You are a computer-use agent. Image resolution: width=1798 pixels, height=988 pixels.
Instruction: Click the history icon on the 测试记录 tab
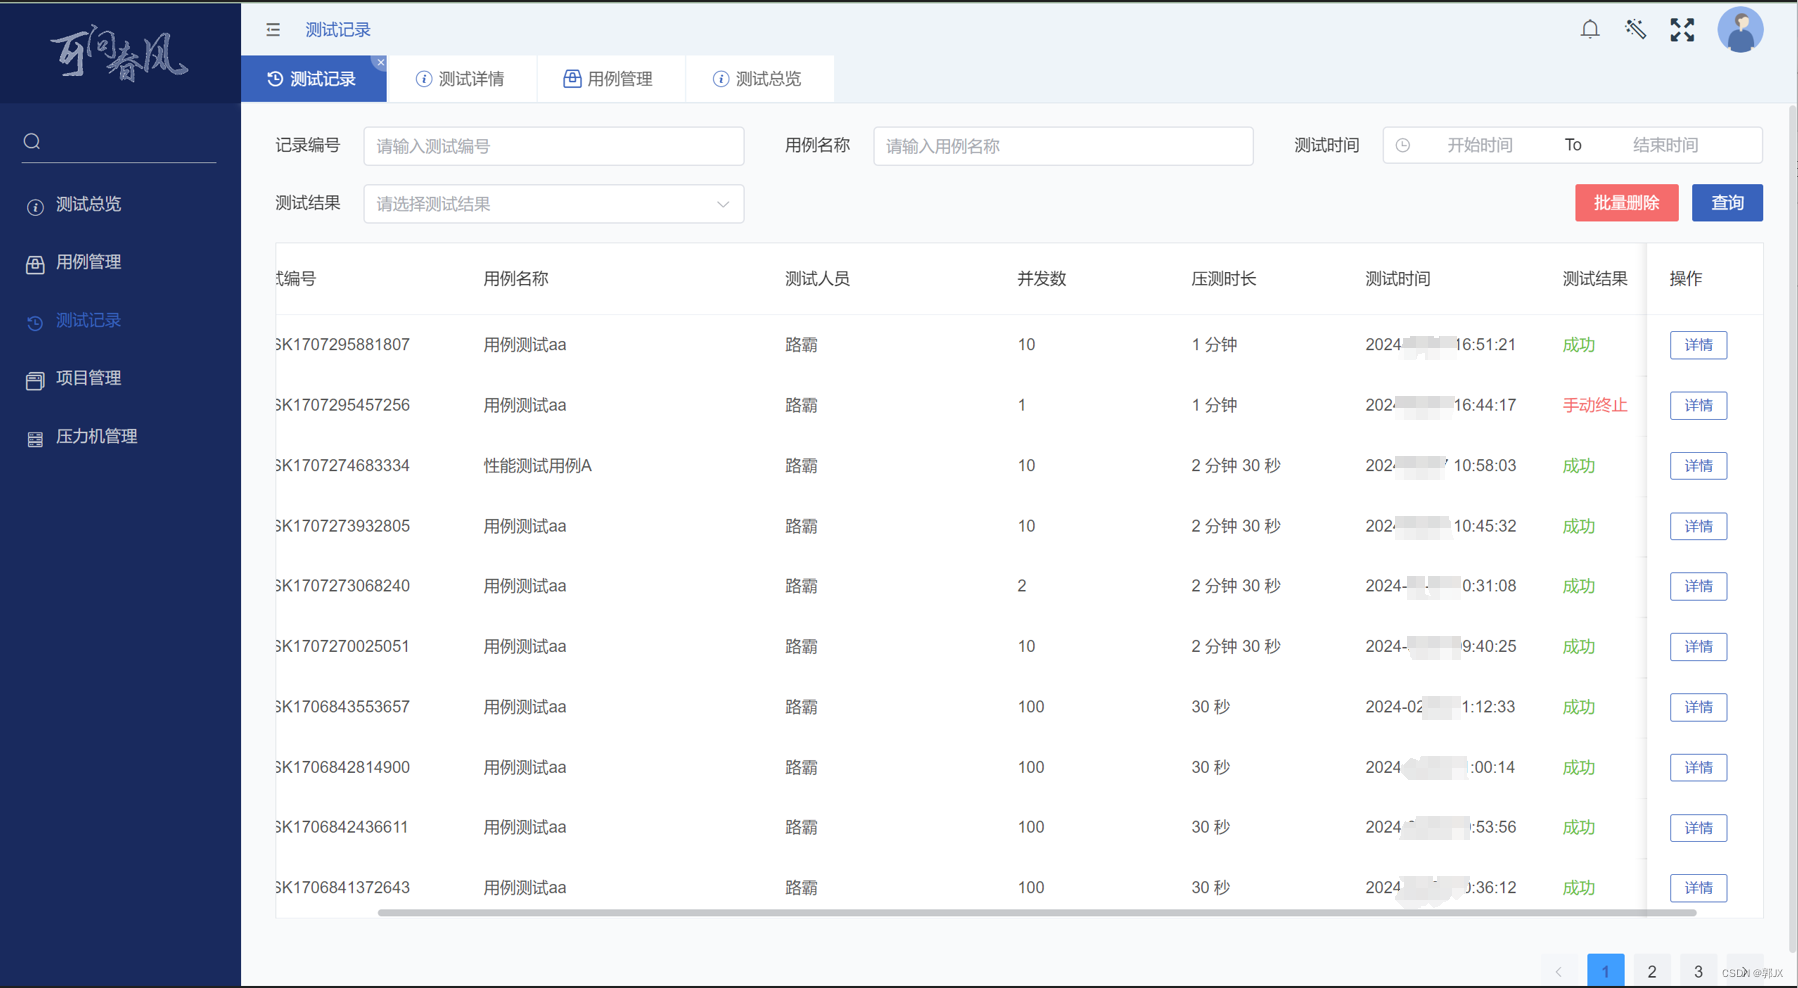(x=275, y=79)
